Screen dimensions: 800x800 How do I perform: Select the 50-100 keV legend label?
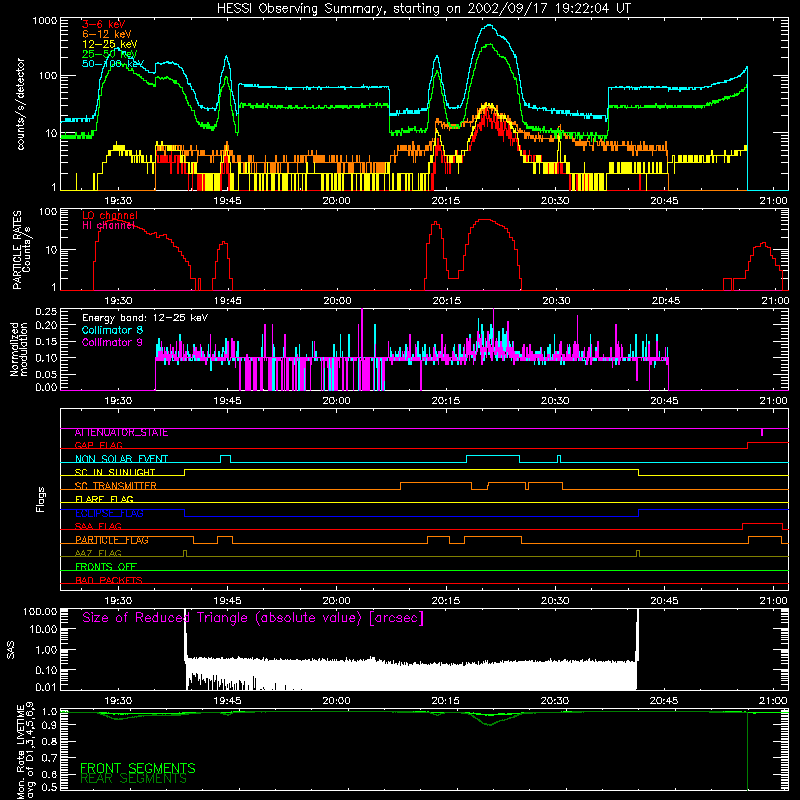point(113,64)
